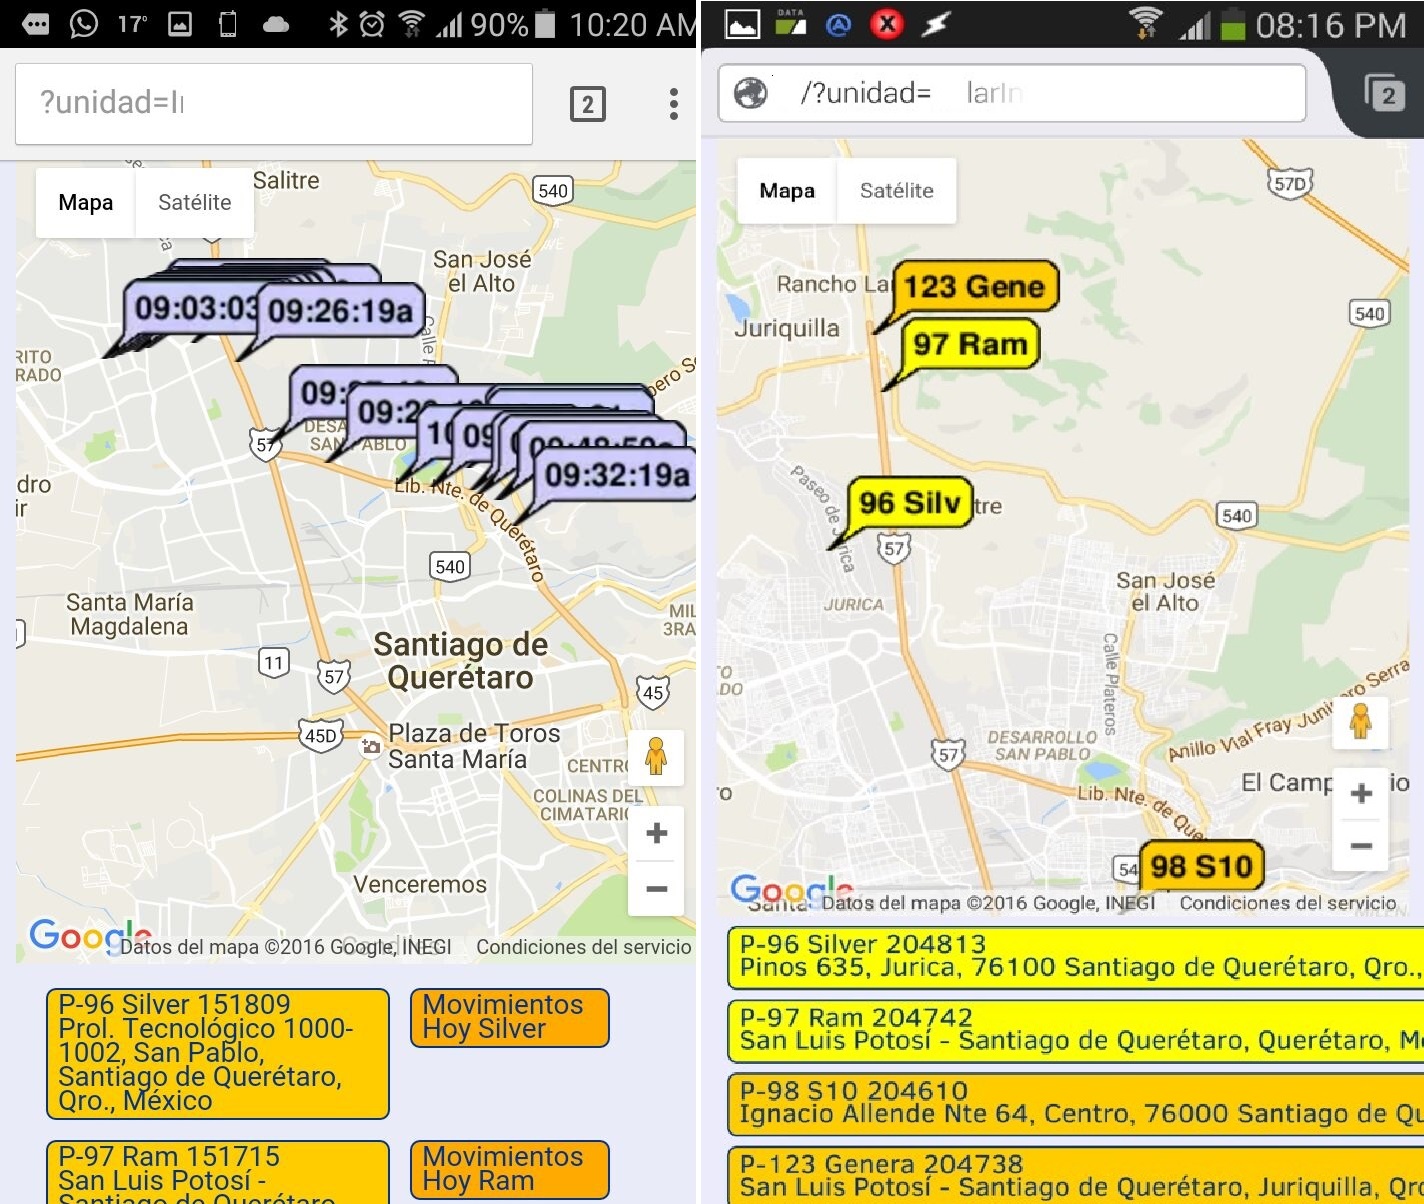1424x1204 pixels.
Task: Open Condiciones del servicio link on right map
Action: coord(1287,903)
